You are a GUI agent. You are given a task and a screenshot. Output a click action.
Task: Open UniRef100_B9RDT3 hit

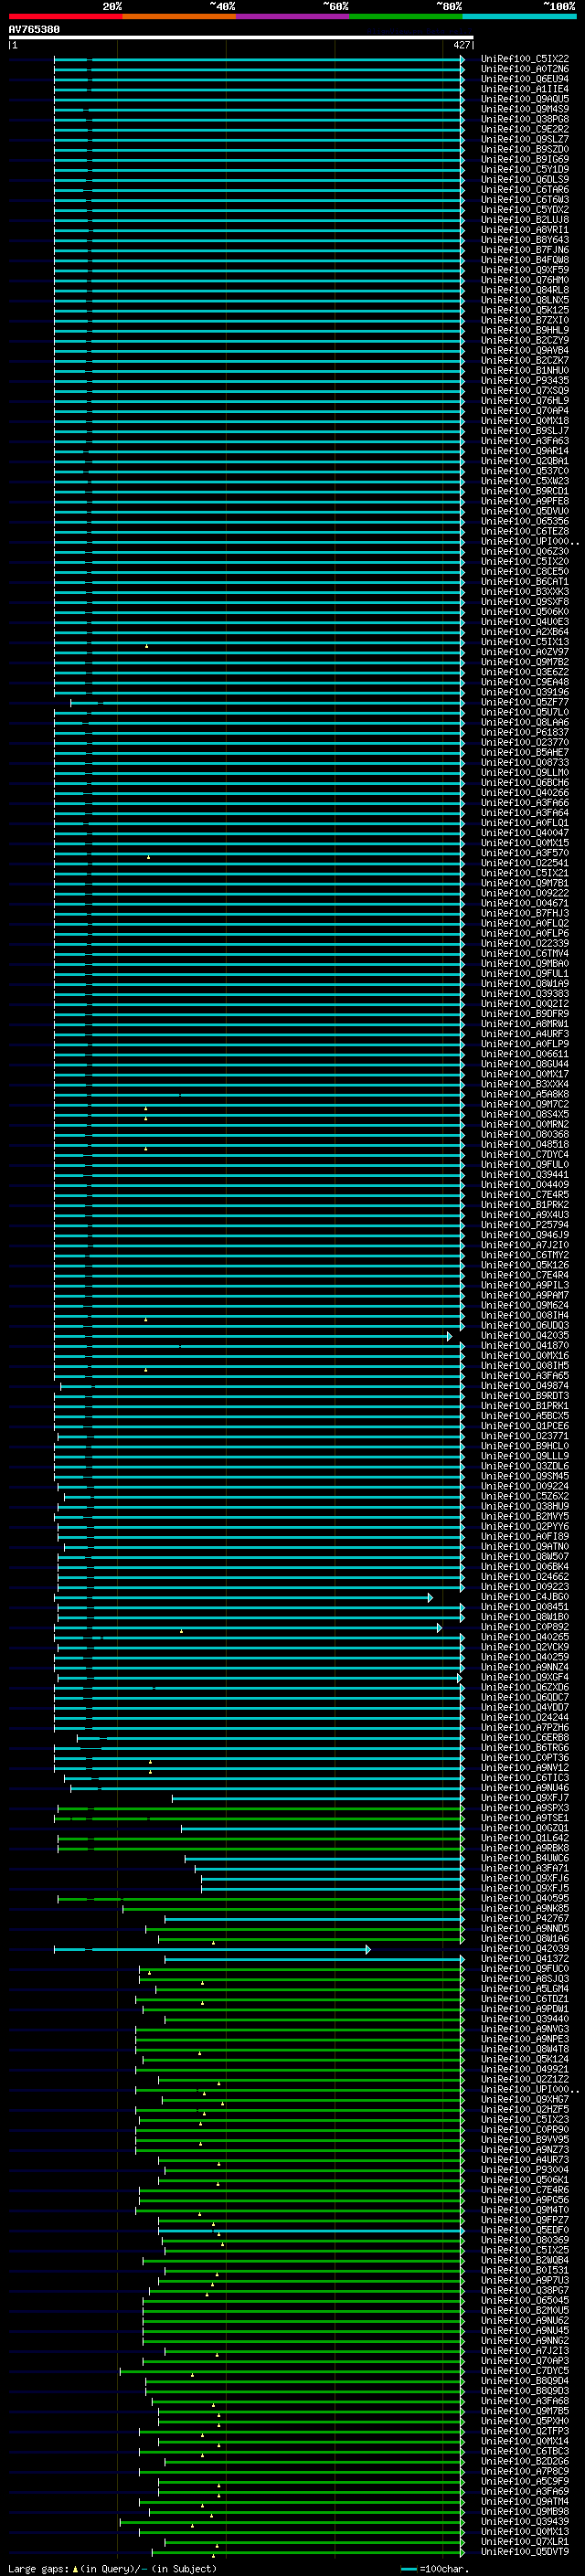pyautogui.click(x=525, y=1396)
